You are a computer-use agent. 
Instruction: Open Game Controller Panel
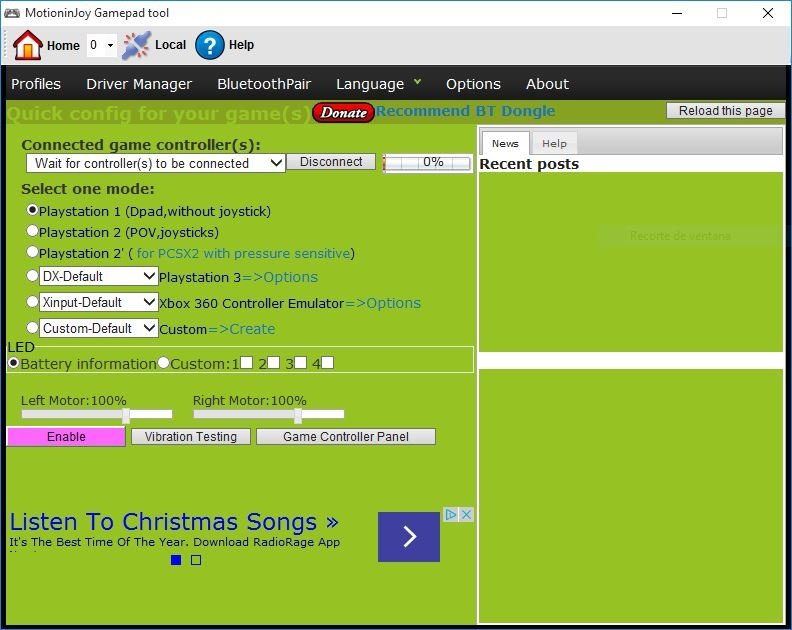click(x=345, y=437)
